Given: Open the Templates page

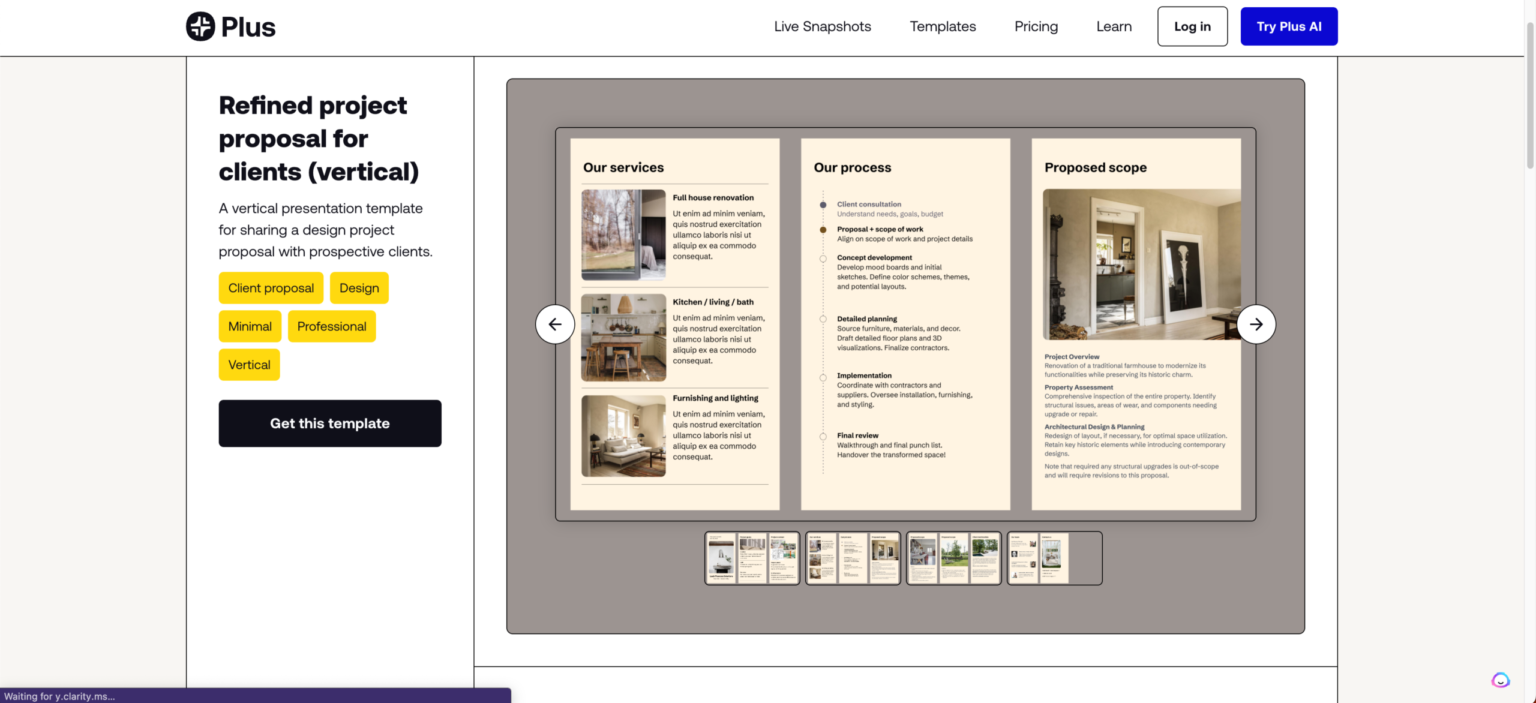Looking at the screenshot, I should tap(942, 26).
